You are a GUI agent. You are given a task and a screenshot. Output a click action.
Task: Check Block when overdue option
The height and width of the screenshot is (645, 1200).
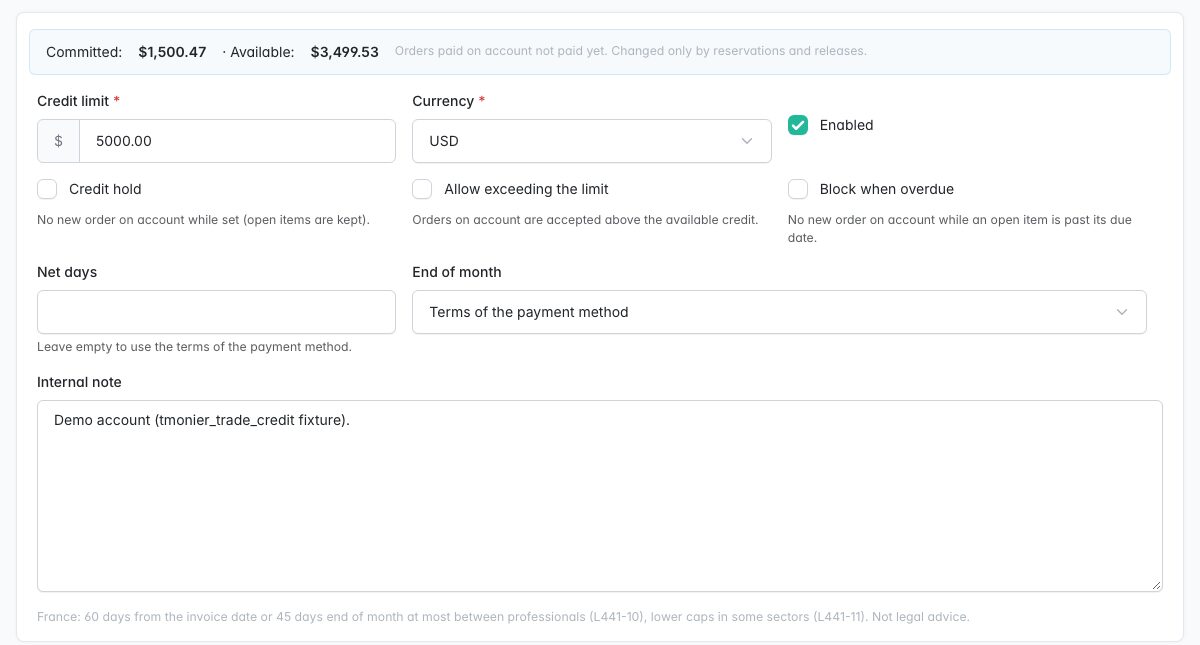tap(798, 189)
